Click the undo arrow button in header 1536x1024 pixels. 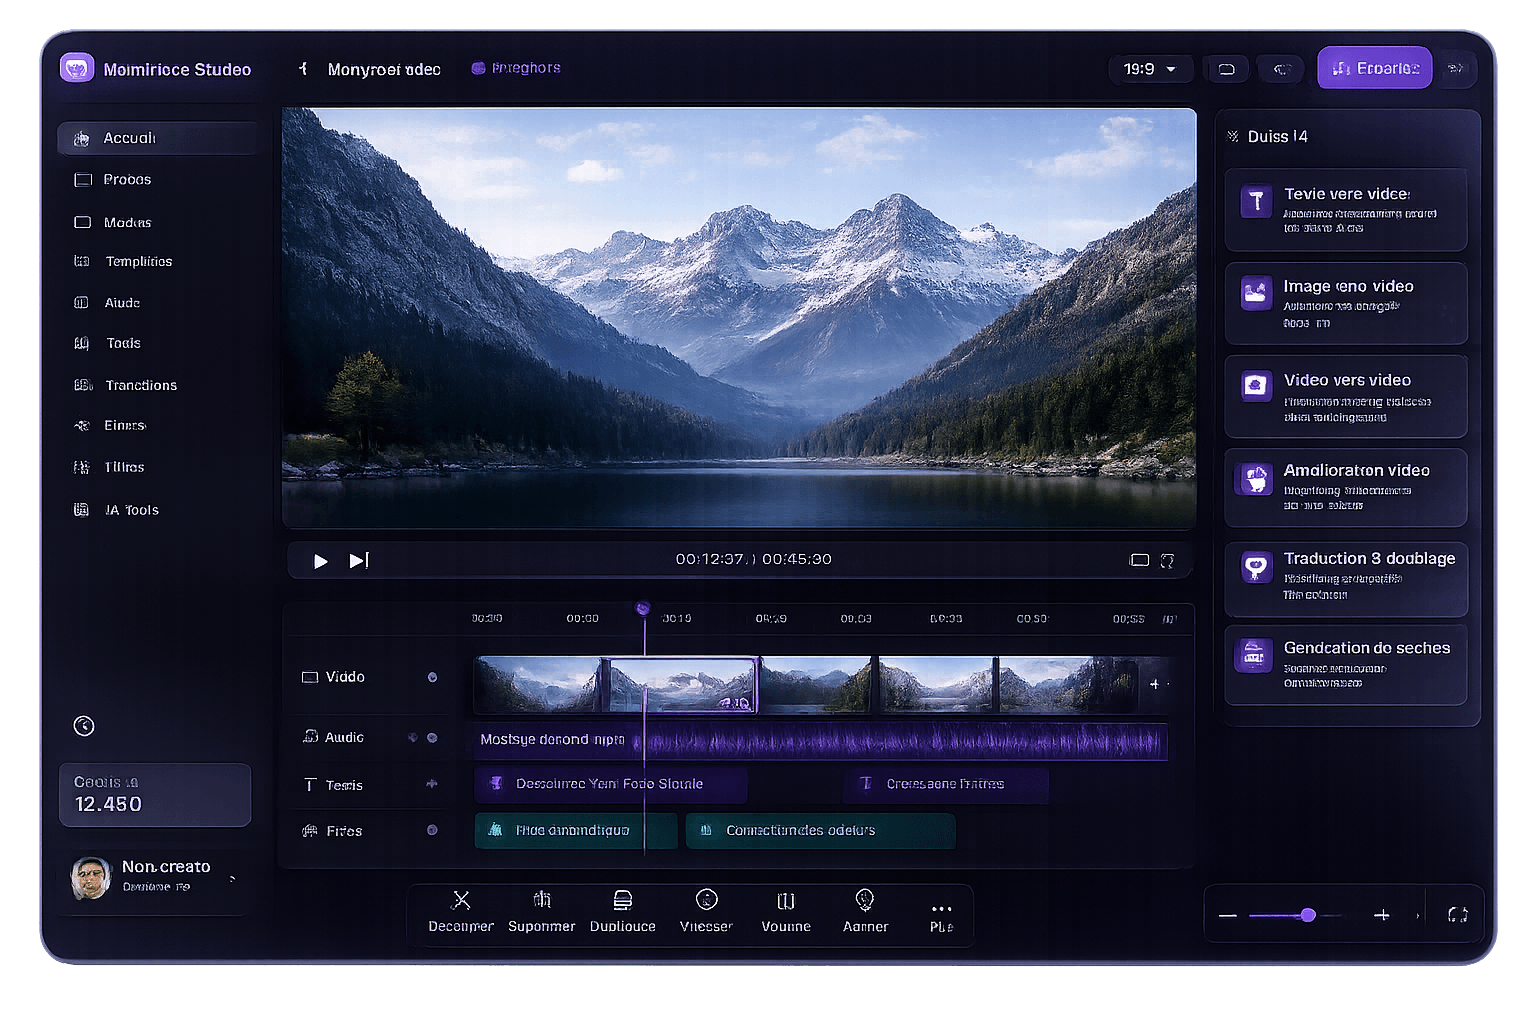pyautogui.click(x=1281, y=69)
